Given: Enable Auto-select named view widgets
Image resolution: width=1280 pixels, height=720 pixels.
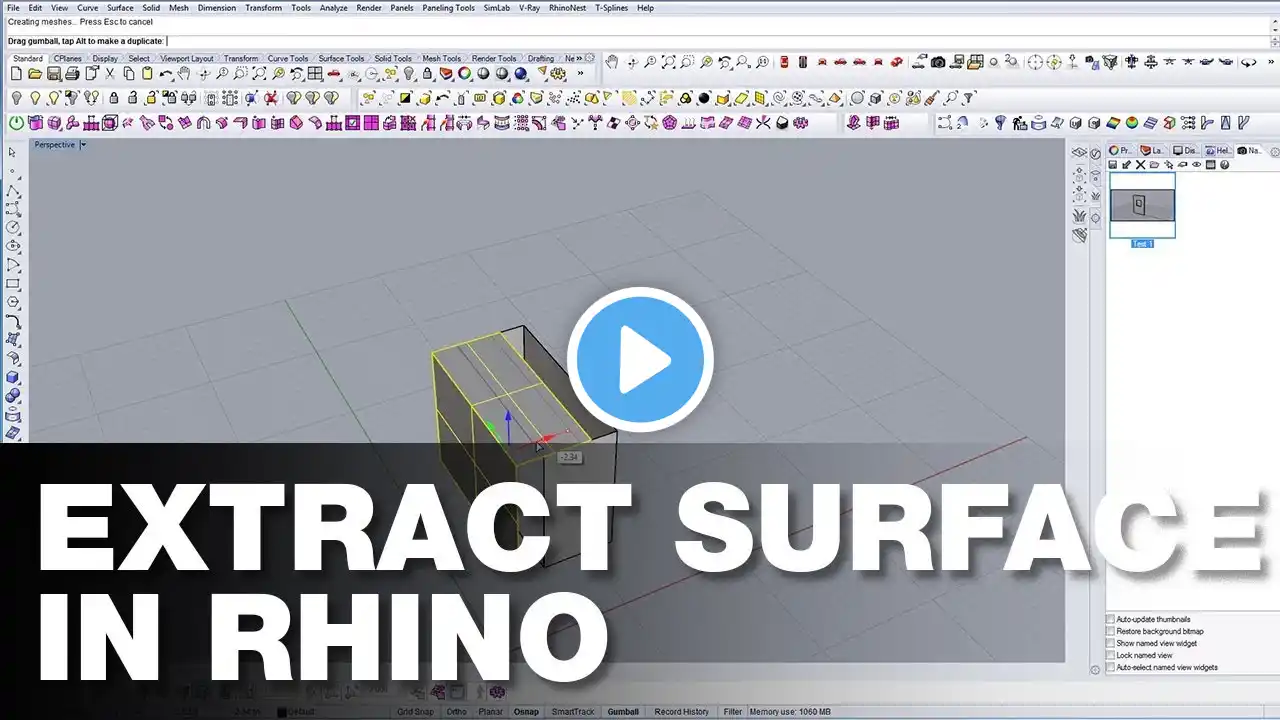Looking at the screenshot, I should 1110,668.
